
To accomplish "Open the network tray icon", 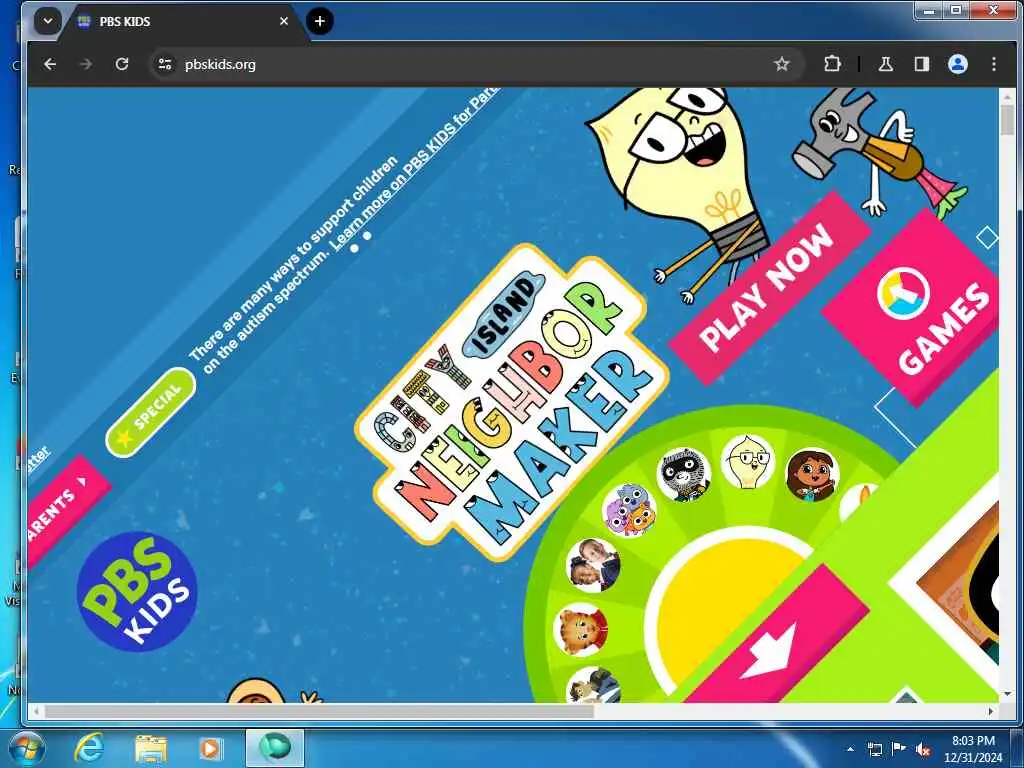I will point(874,749).
